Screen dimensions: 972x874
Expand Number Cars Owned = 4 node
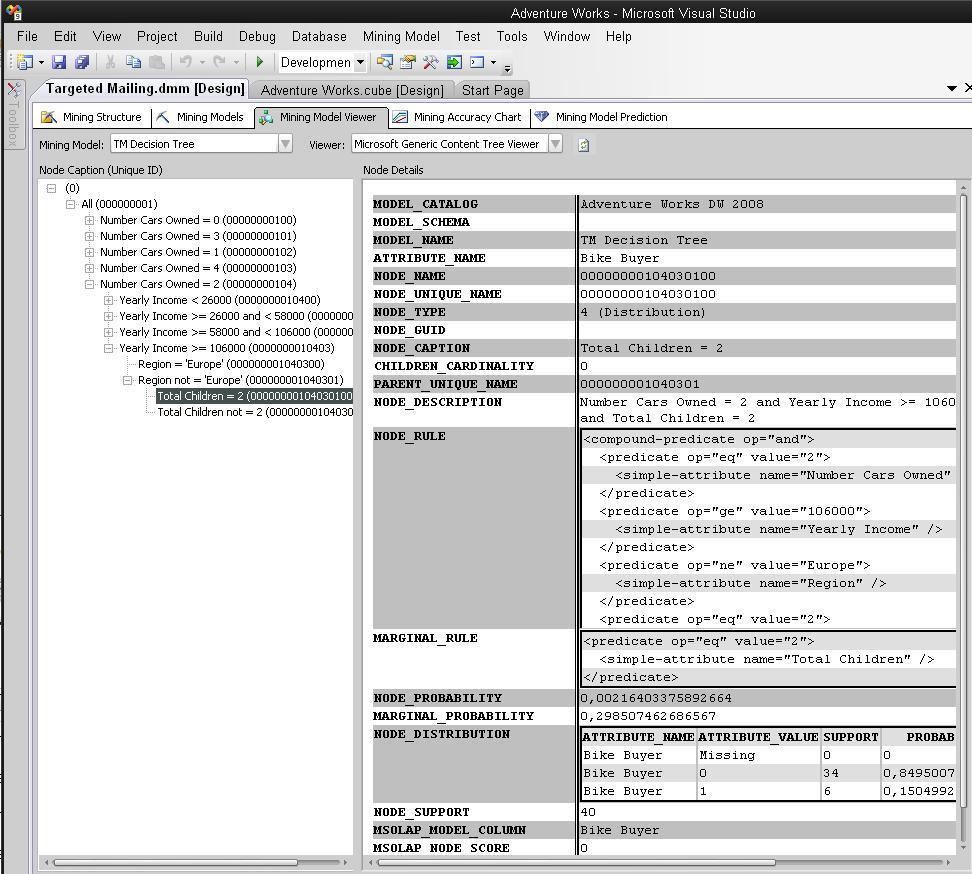pos(89,269)
